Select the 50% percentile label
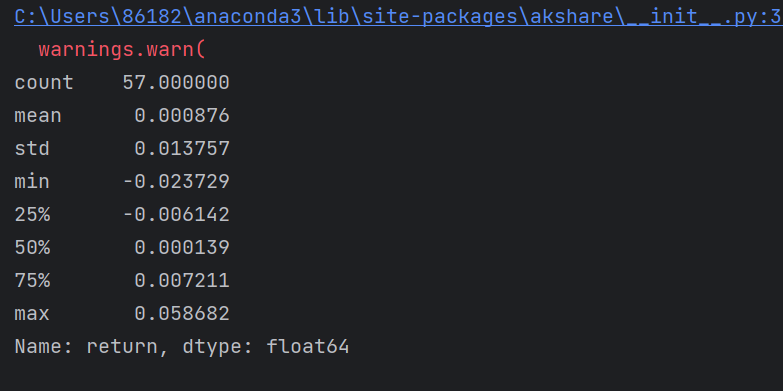Screen dimensions: 783x391 tap(32, 248)
